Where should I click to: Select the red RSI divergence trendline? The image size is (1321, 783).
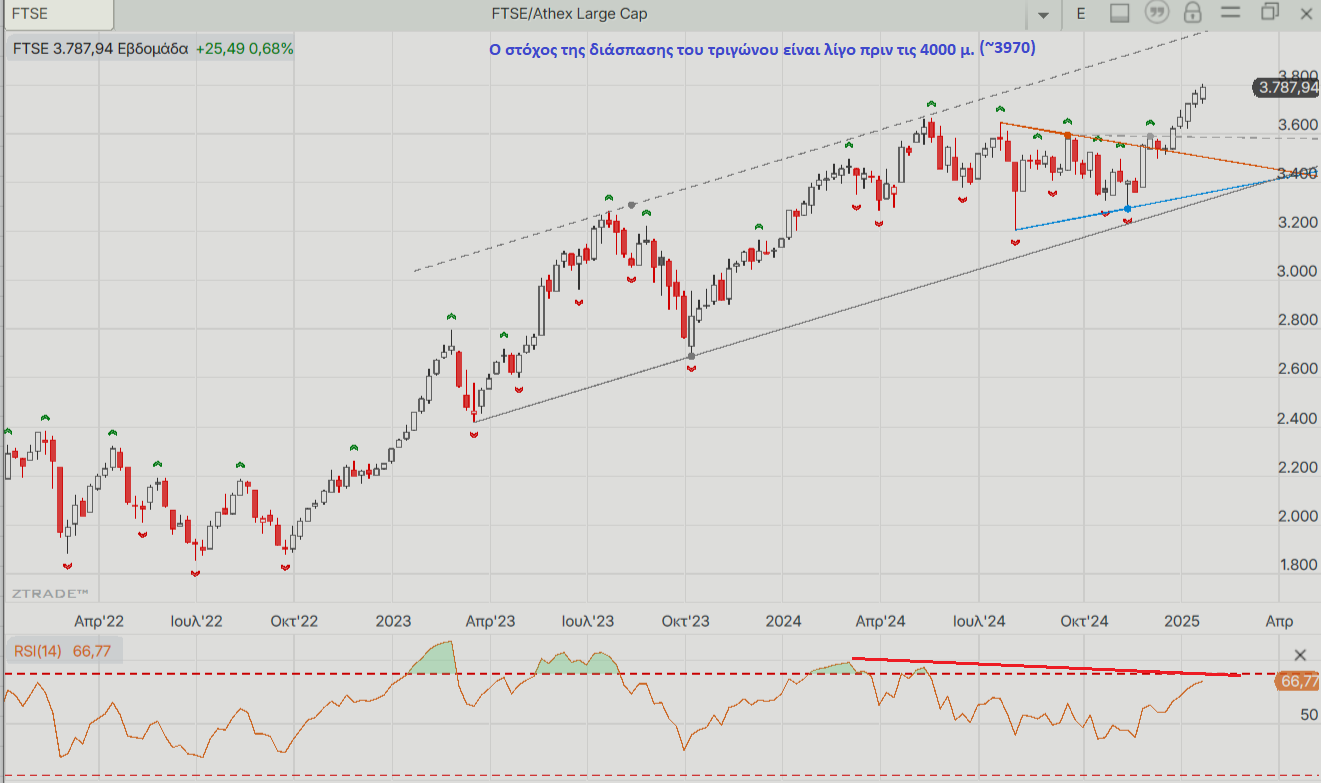(x=1046, y=667)
